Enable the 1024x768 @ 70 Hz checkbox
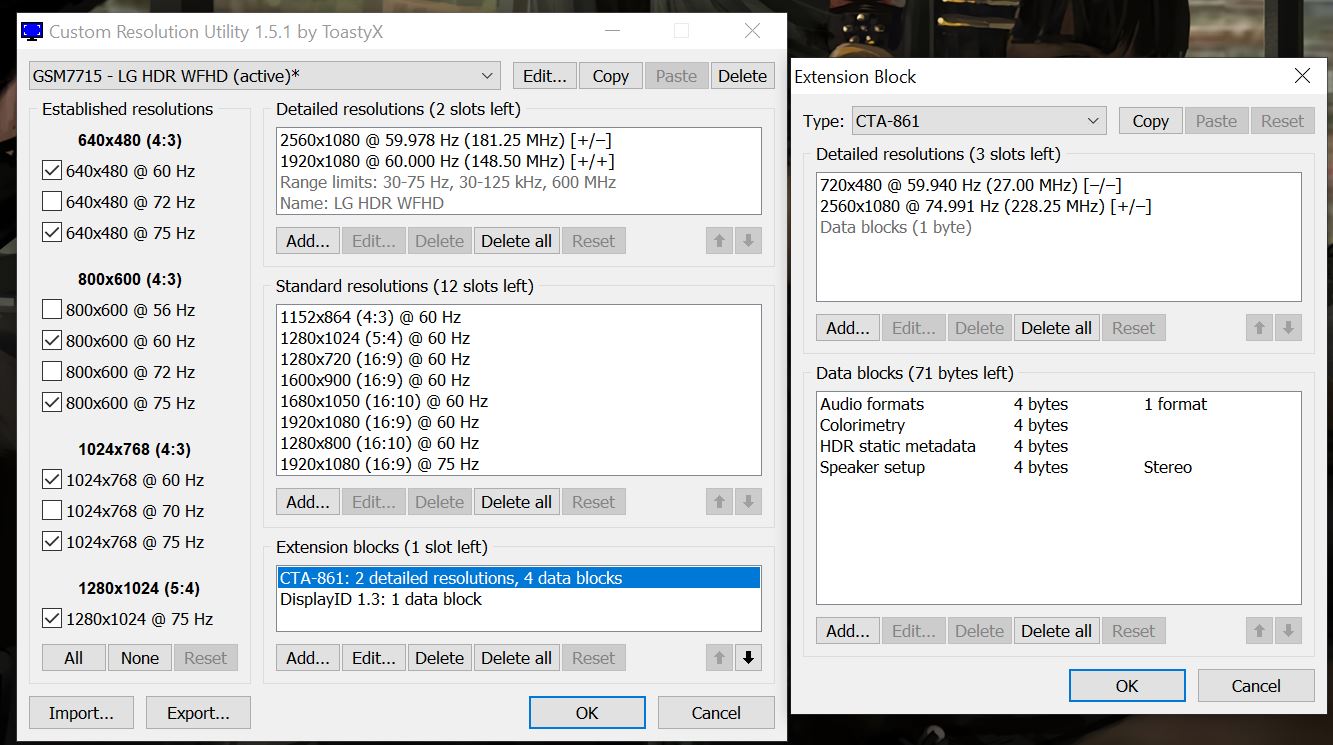 pyautogui.click(x=52, y=511)
